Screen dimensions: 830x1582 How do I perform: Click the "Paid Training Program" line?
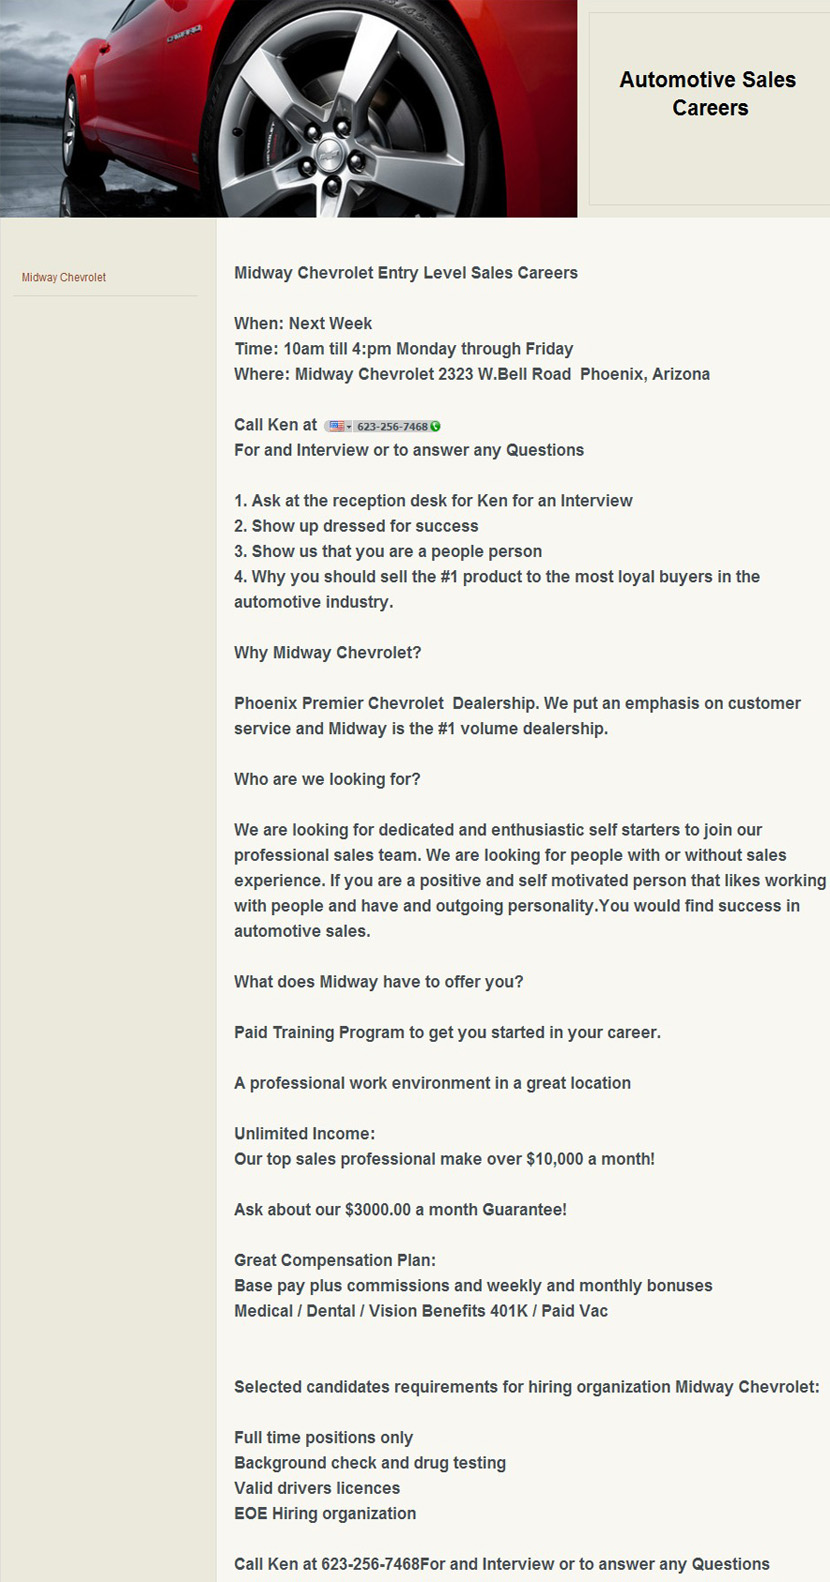point(447,1032)
